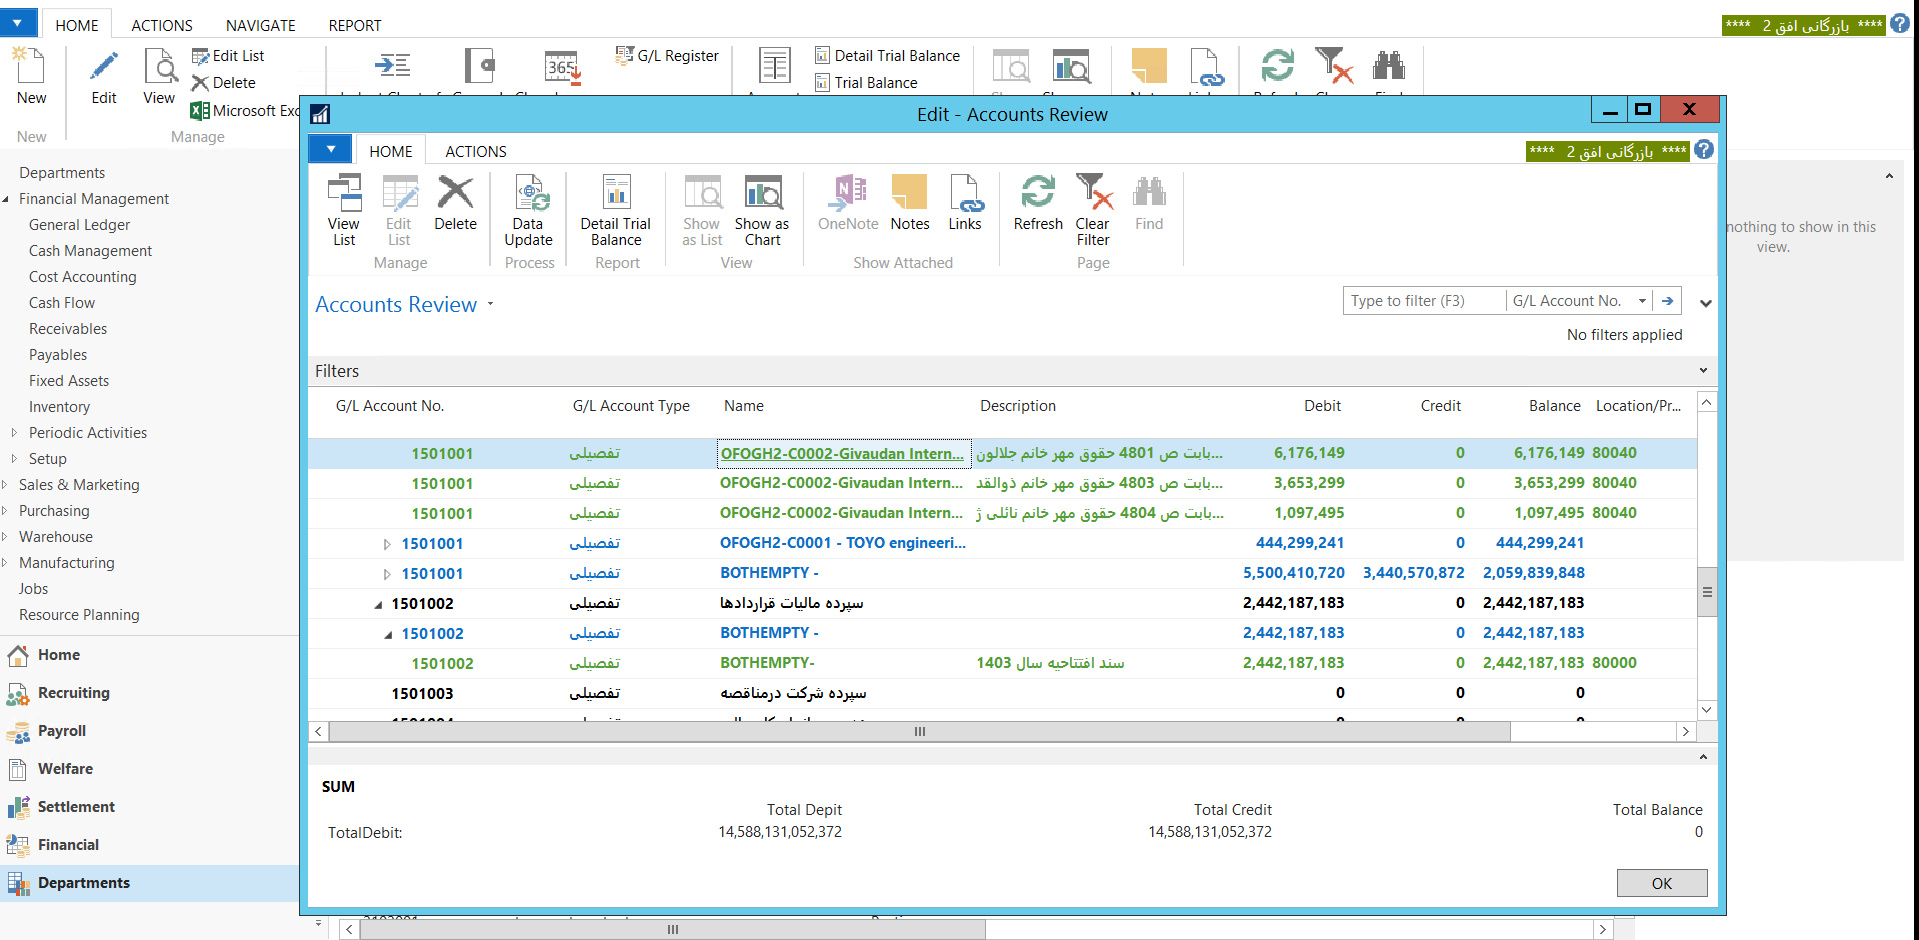This screenshot has width=1919, height=940.
Task: Click help icon in main window top-right
Action: [x=1900, y=24]
